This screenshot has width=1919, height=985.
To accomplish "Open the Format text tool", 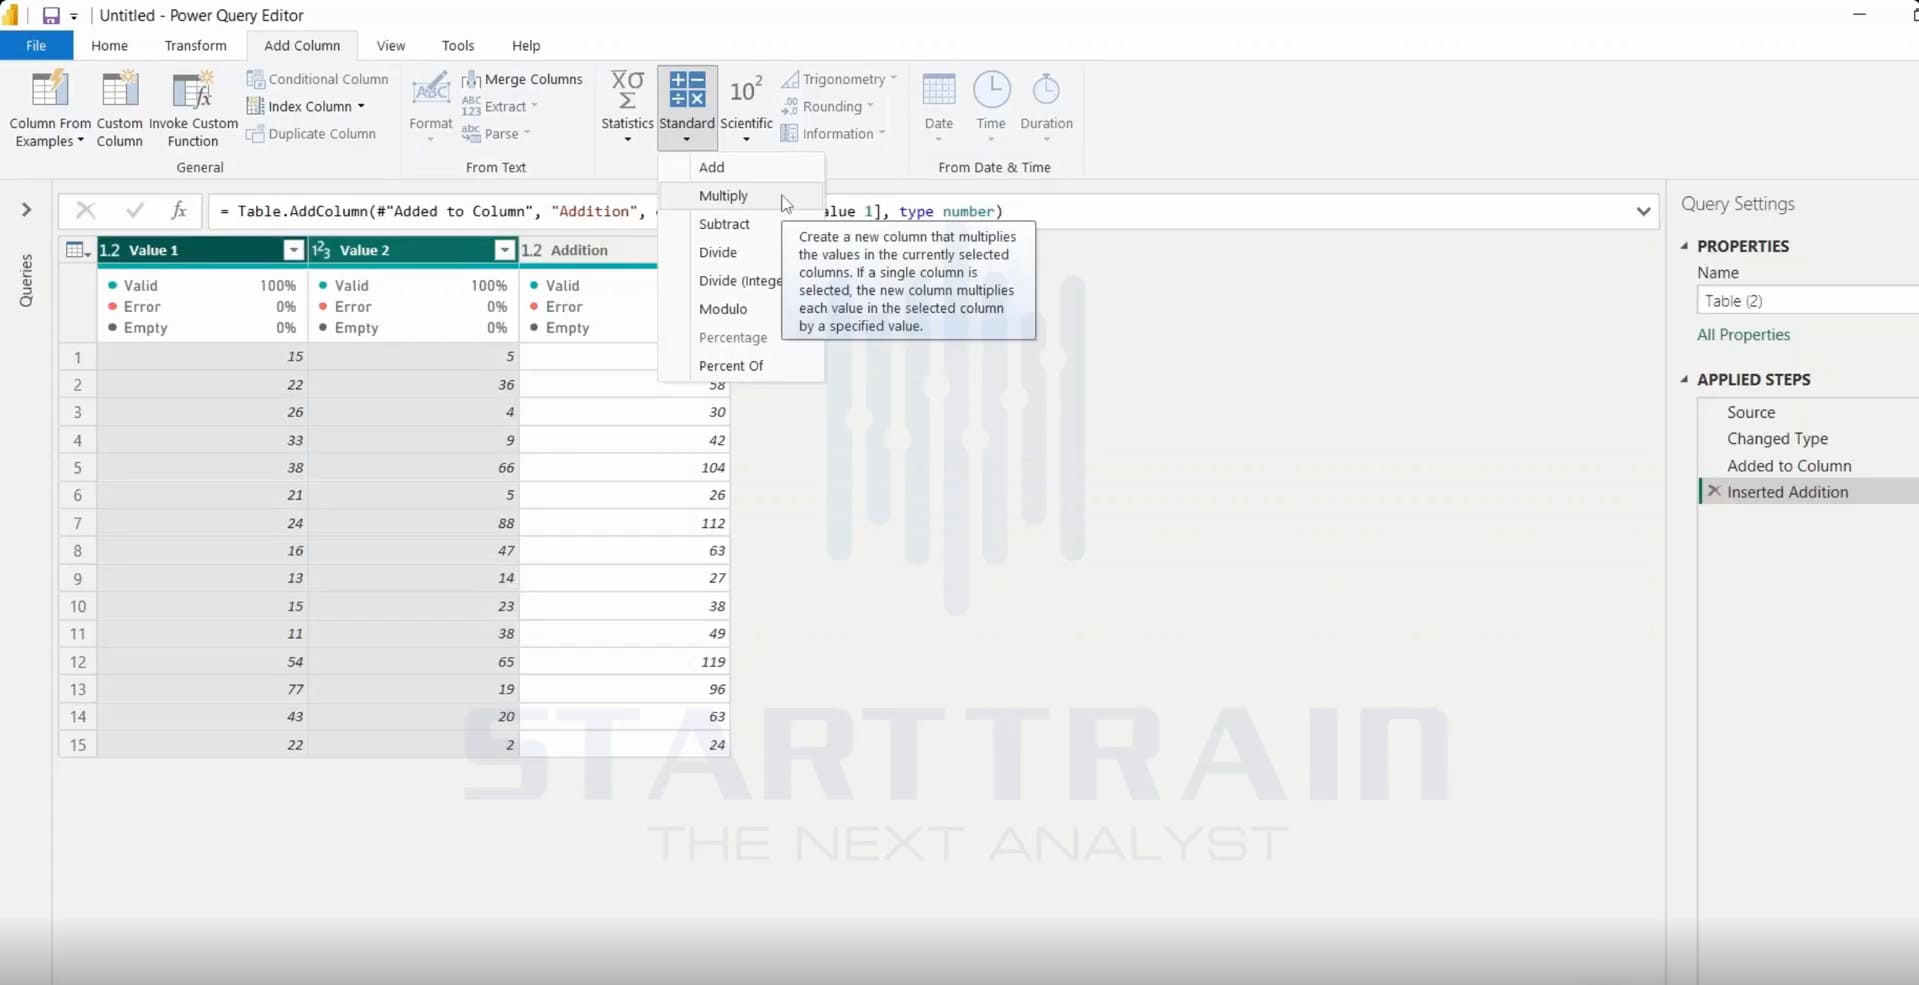I will (x=431, y=105).
